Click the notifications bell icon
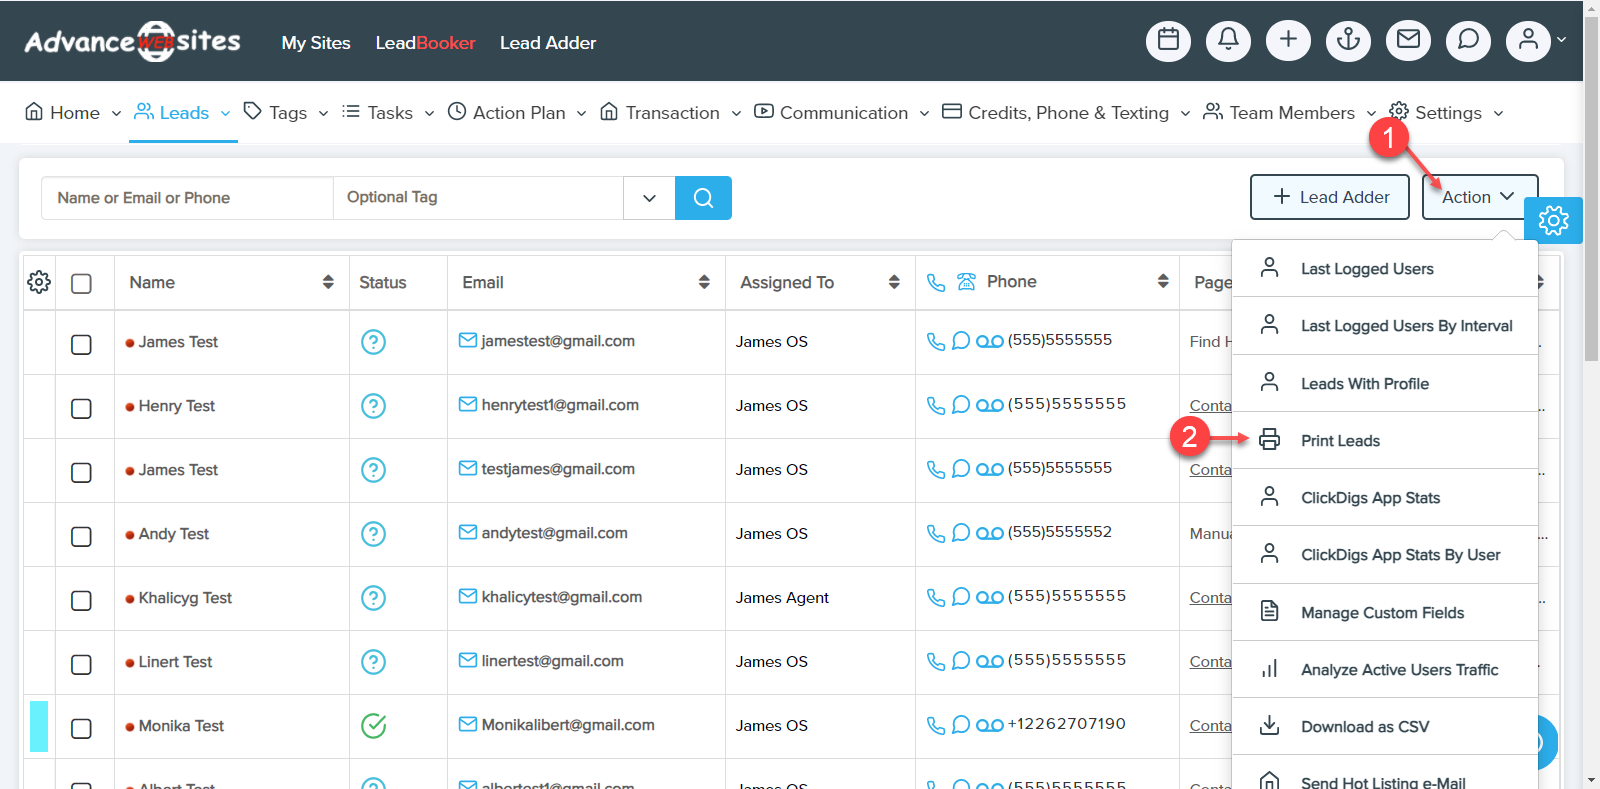Screen dimensions: 1600x789 click(x=1228, y=41)
